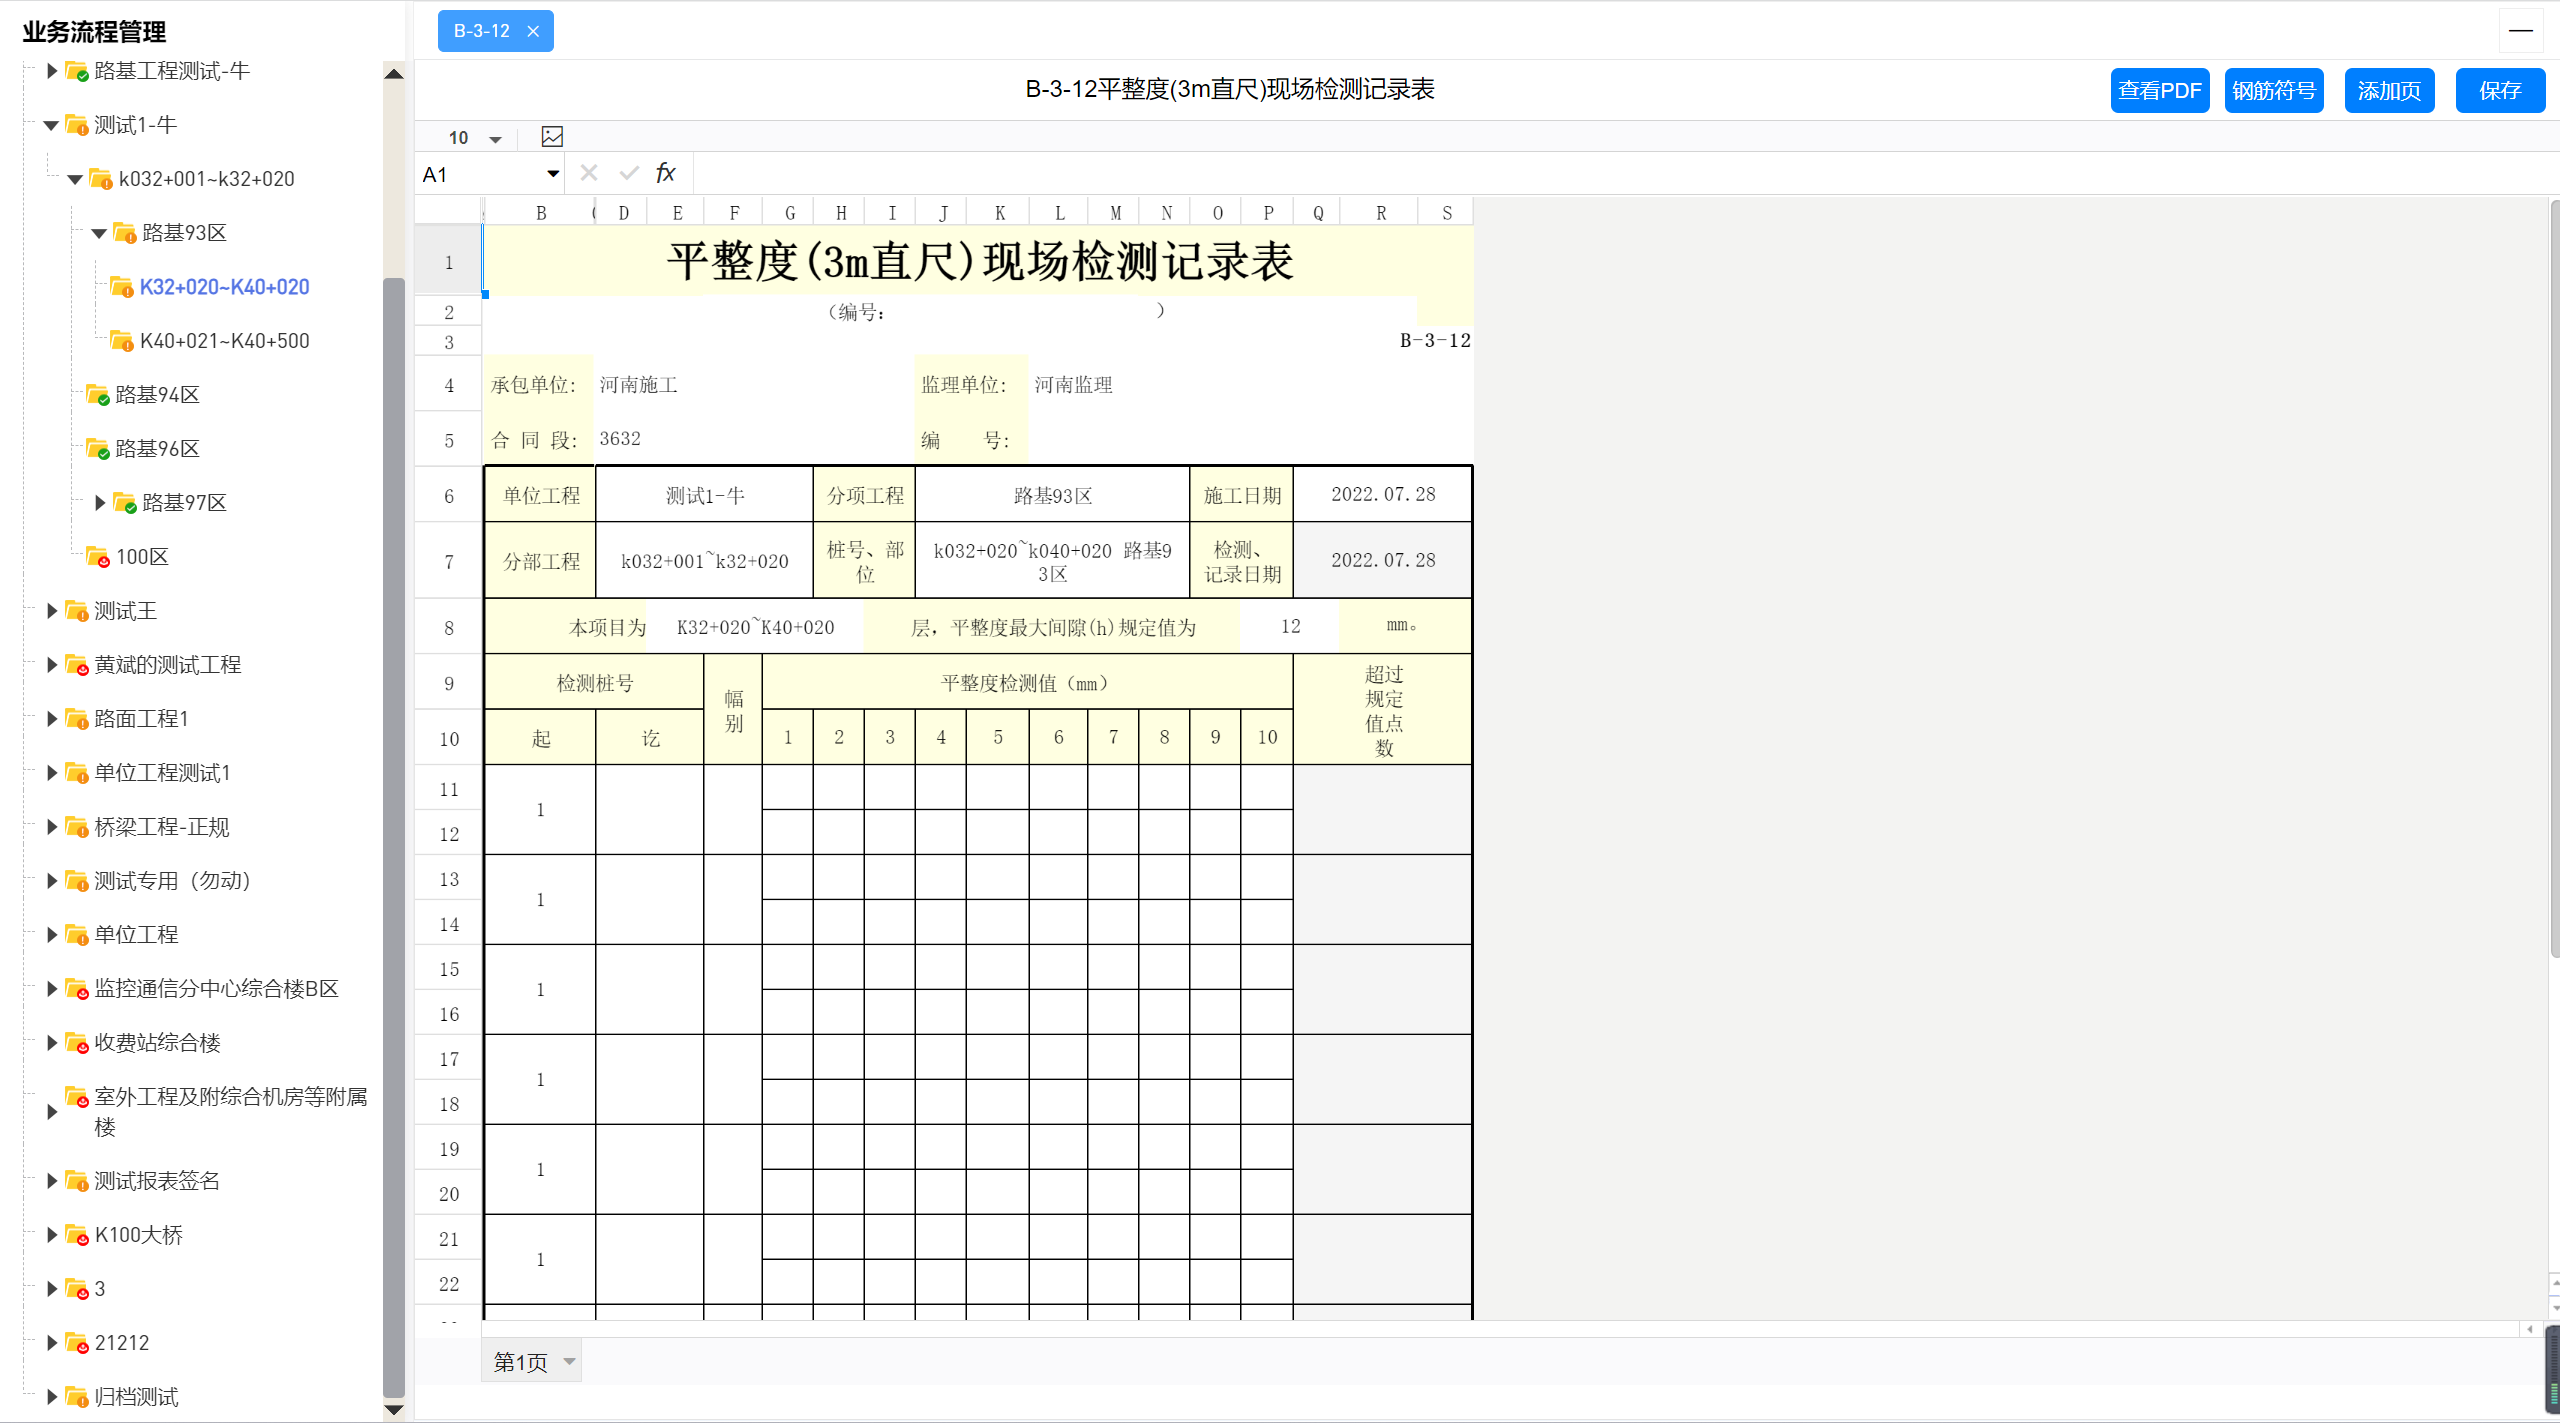Click the formula cancel X icon
The image size is (2560, 1423).
click(x=589, y=174)
